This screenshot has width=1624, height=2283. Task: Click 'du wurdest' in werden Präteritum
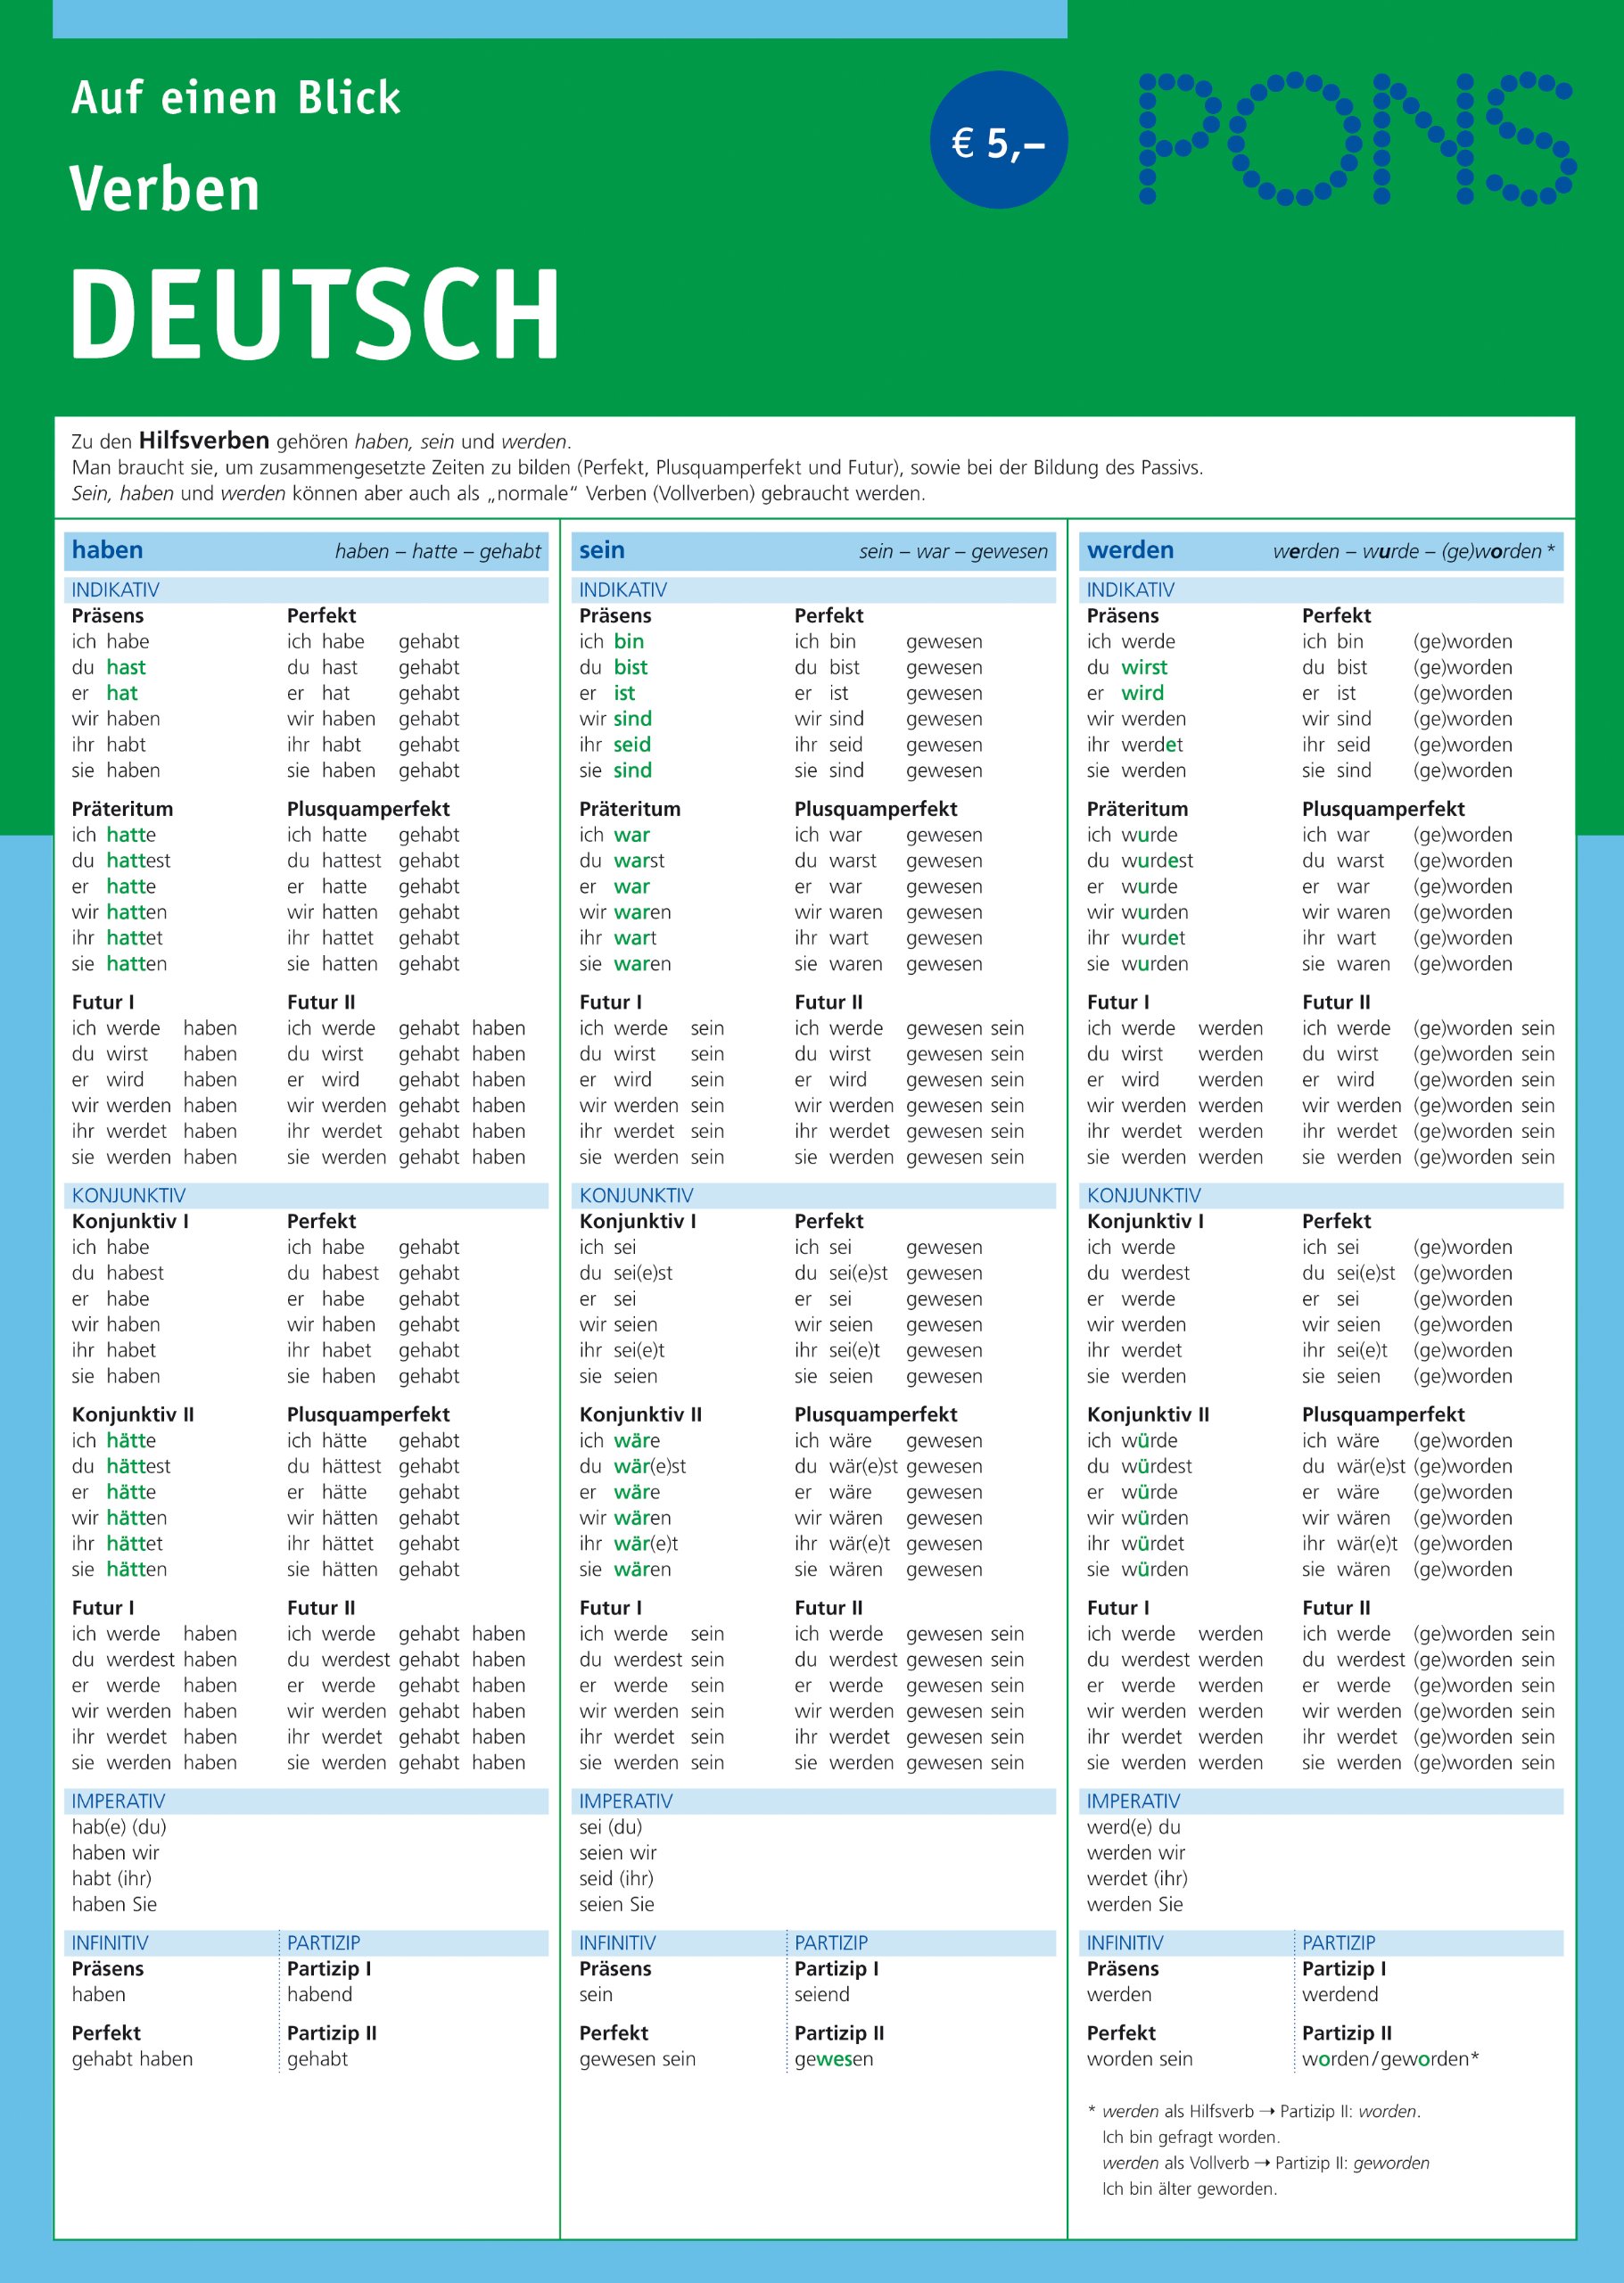tap(1139, 861)
